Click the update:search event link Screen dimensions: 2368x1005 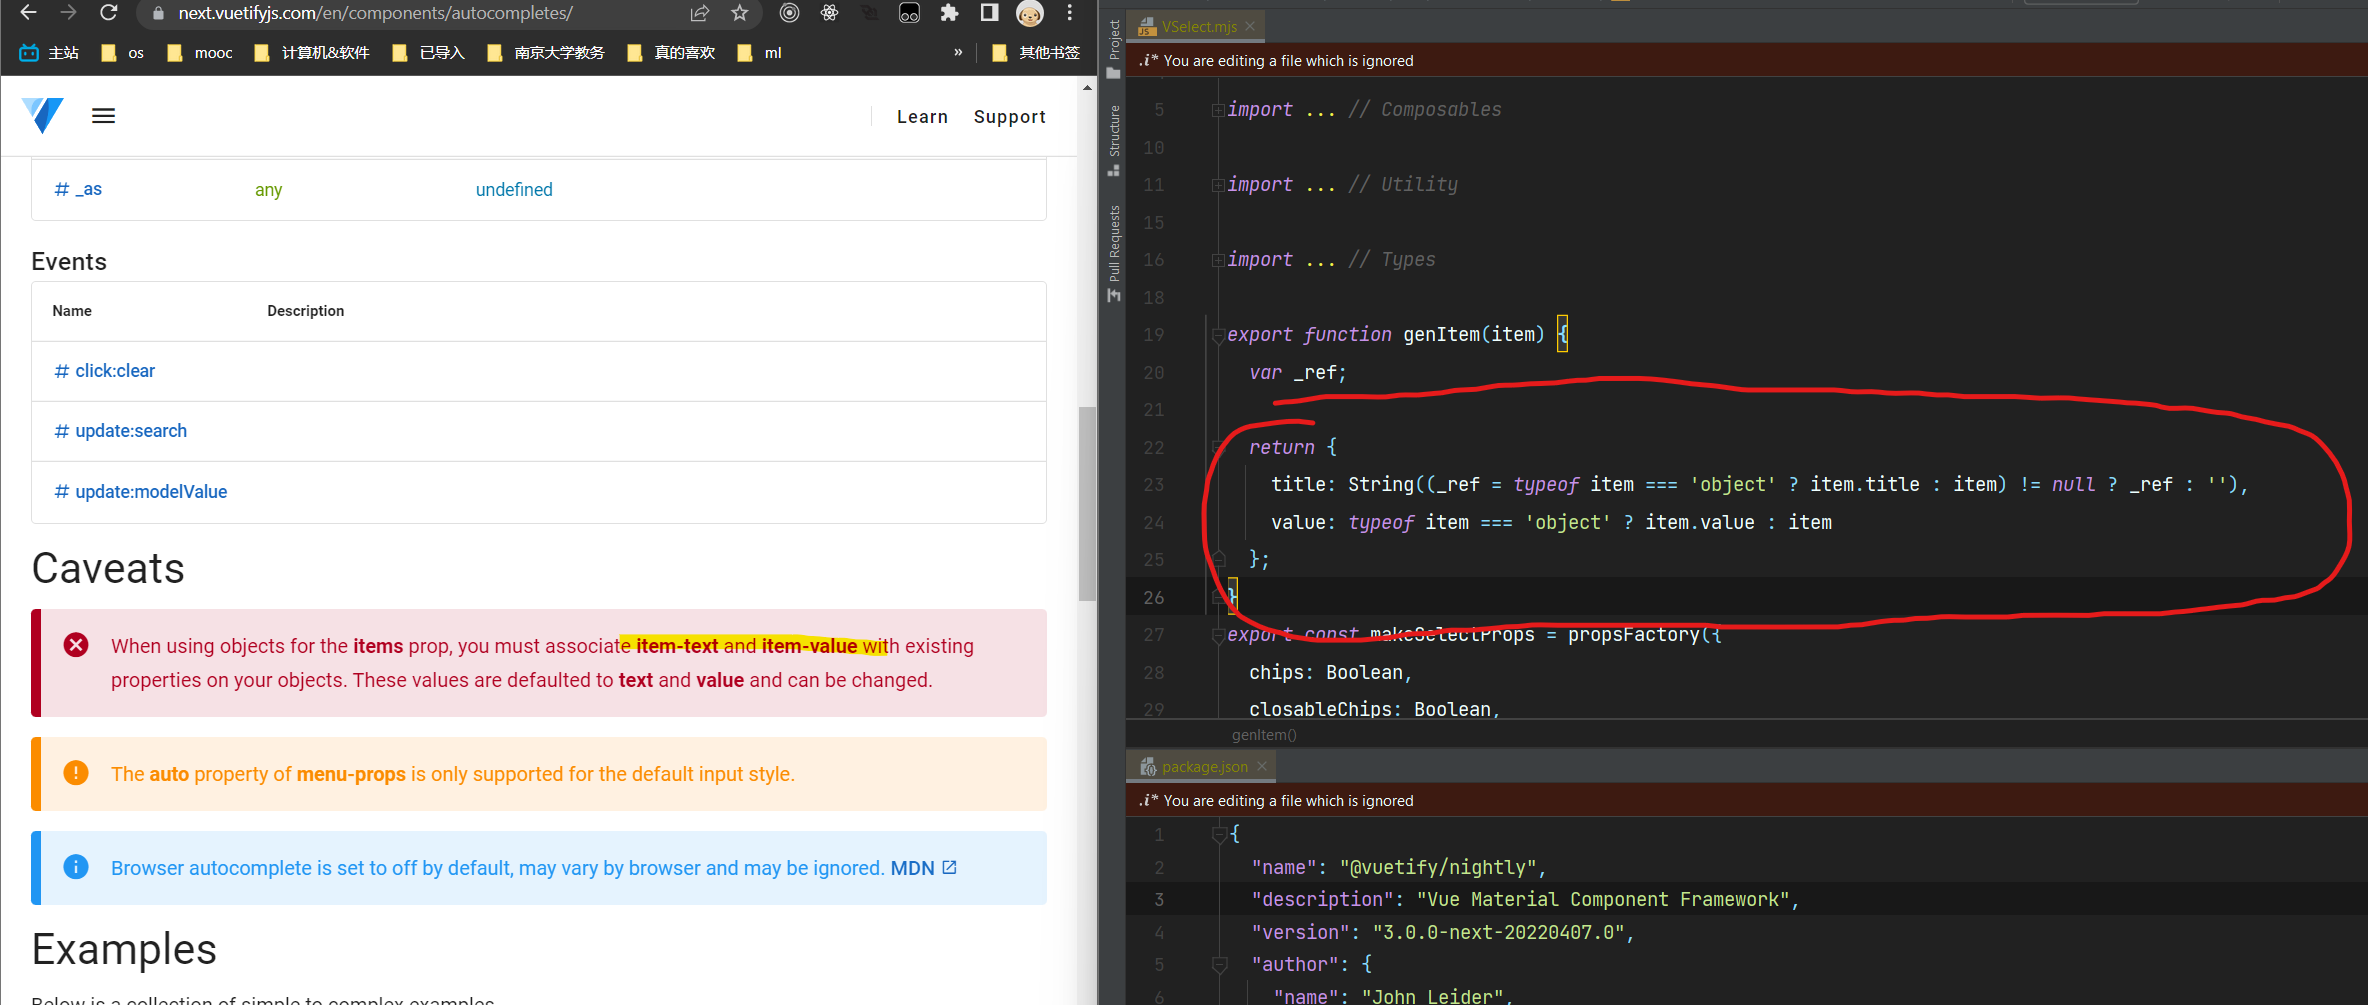pyautogui.click(x=131, y=430)
